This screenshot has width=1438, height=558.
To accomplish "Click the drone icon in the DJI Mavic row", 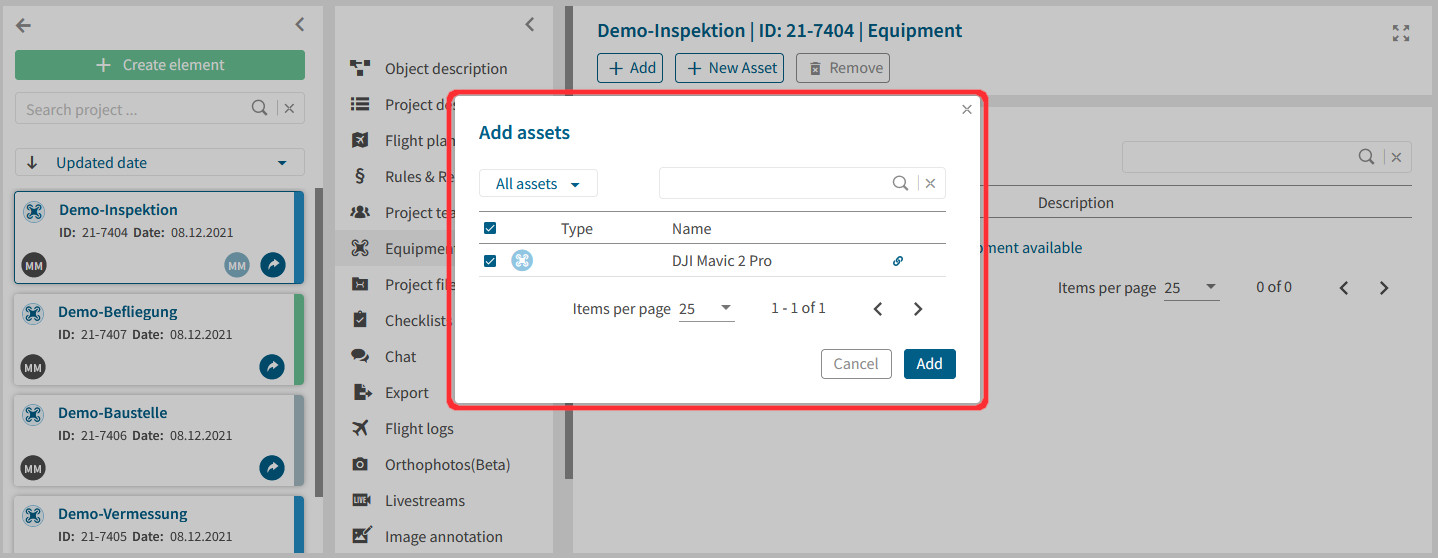I will pyautogui.click(x=522, y=261).
